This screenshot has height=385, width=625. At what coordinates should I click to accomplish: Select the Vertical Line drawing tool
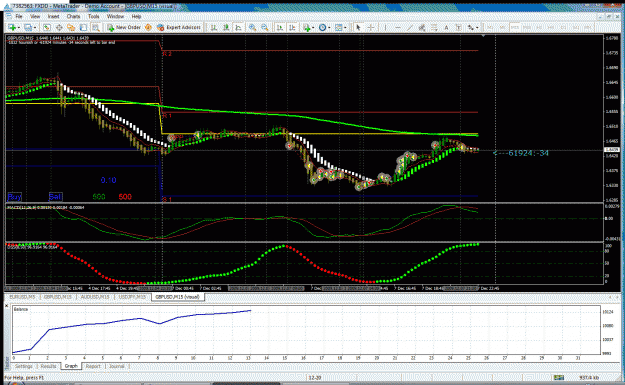385,28
